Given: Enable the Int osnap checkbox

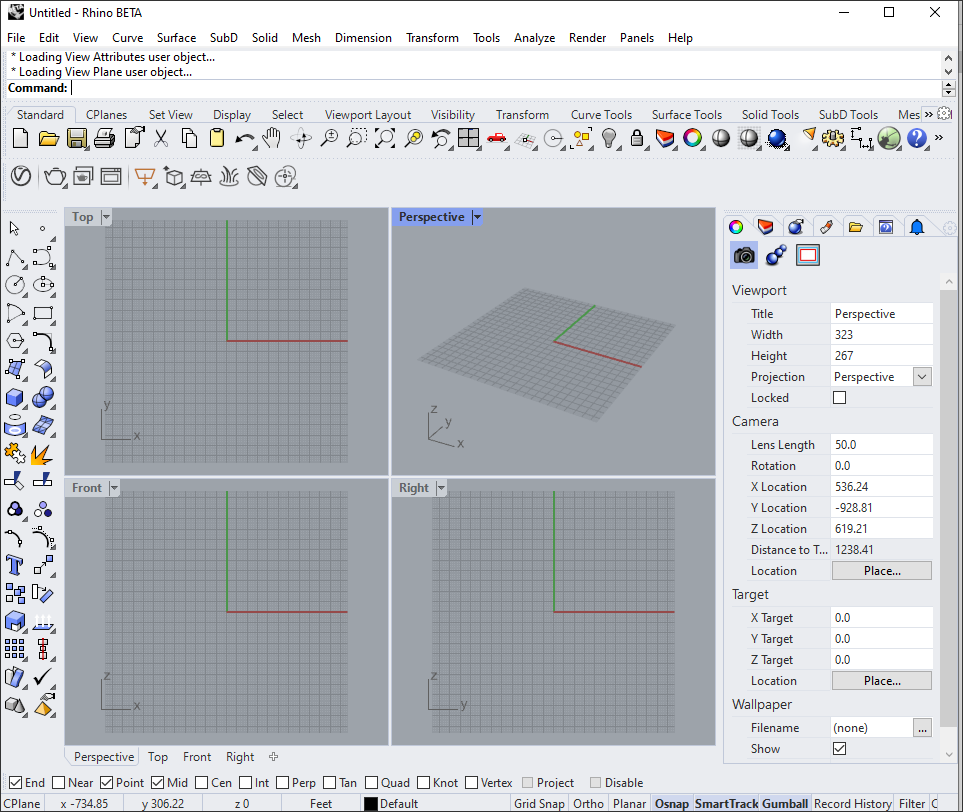Looking at the screenshot, I should (x=246, y=783).
